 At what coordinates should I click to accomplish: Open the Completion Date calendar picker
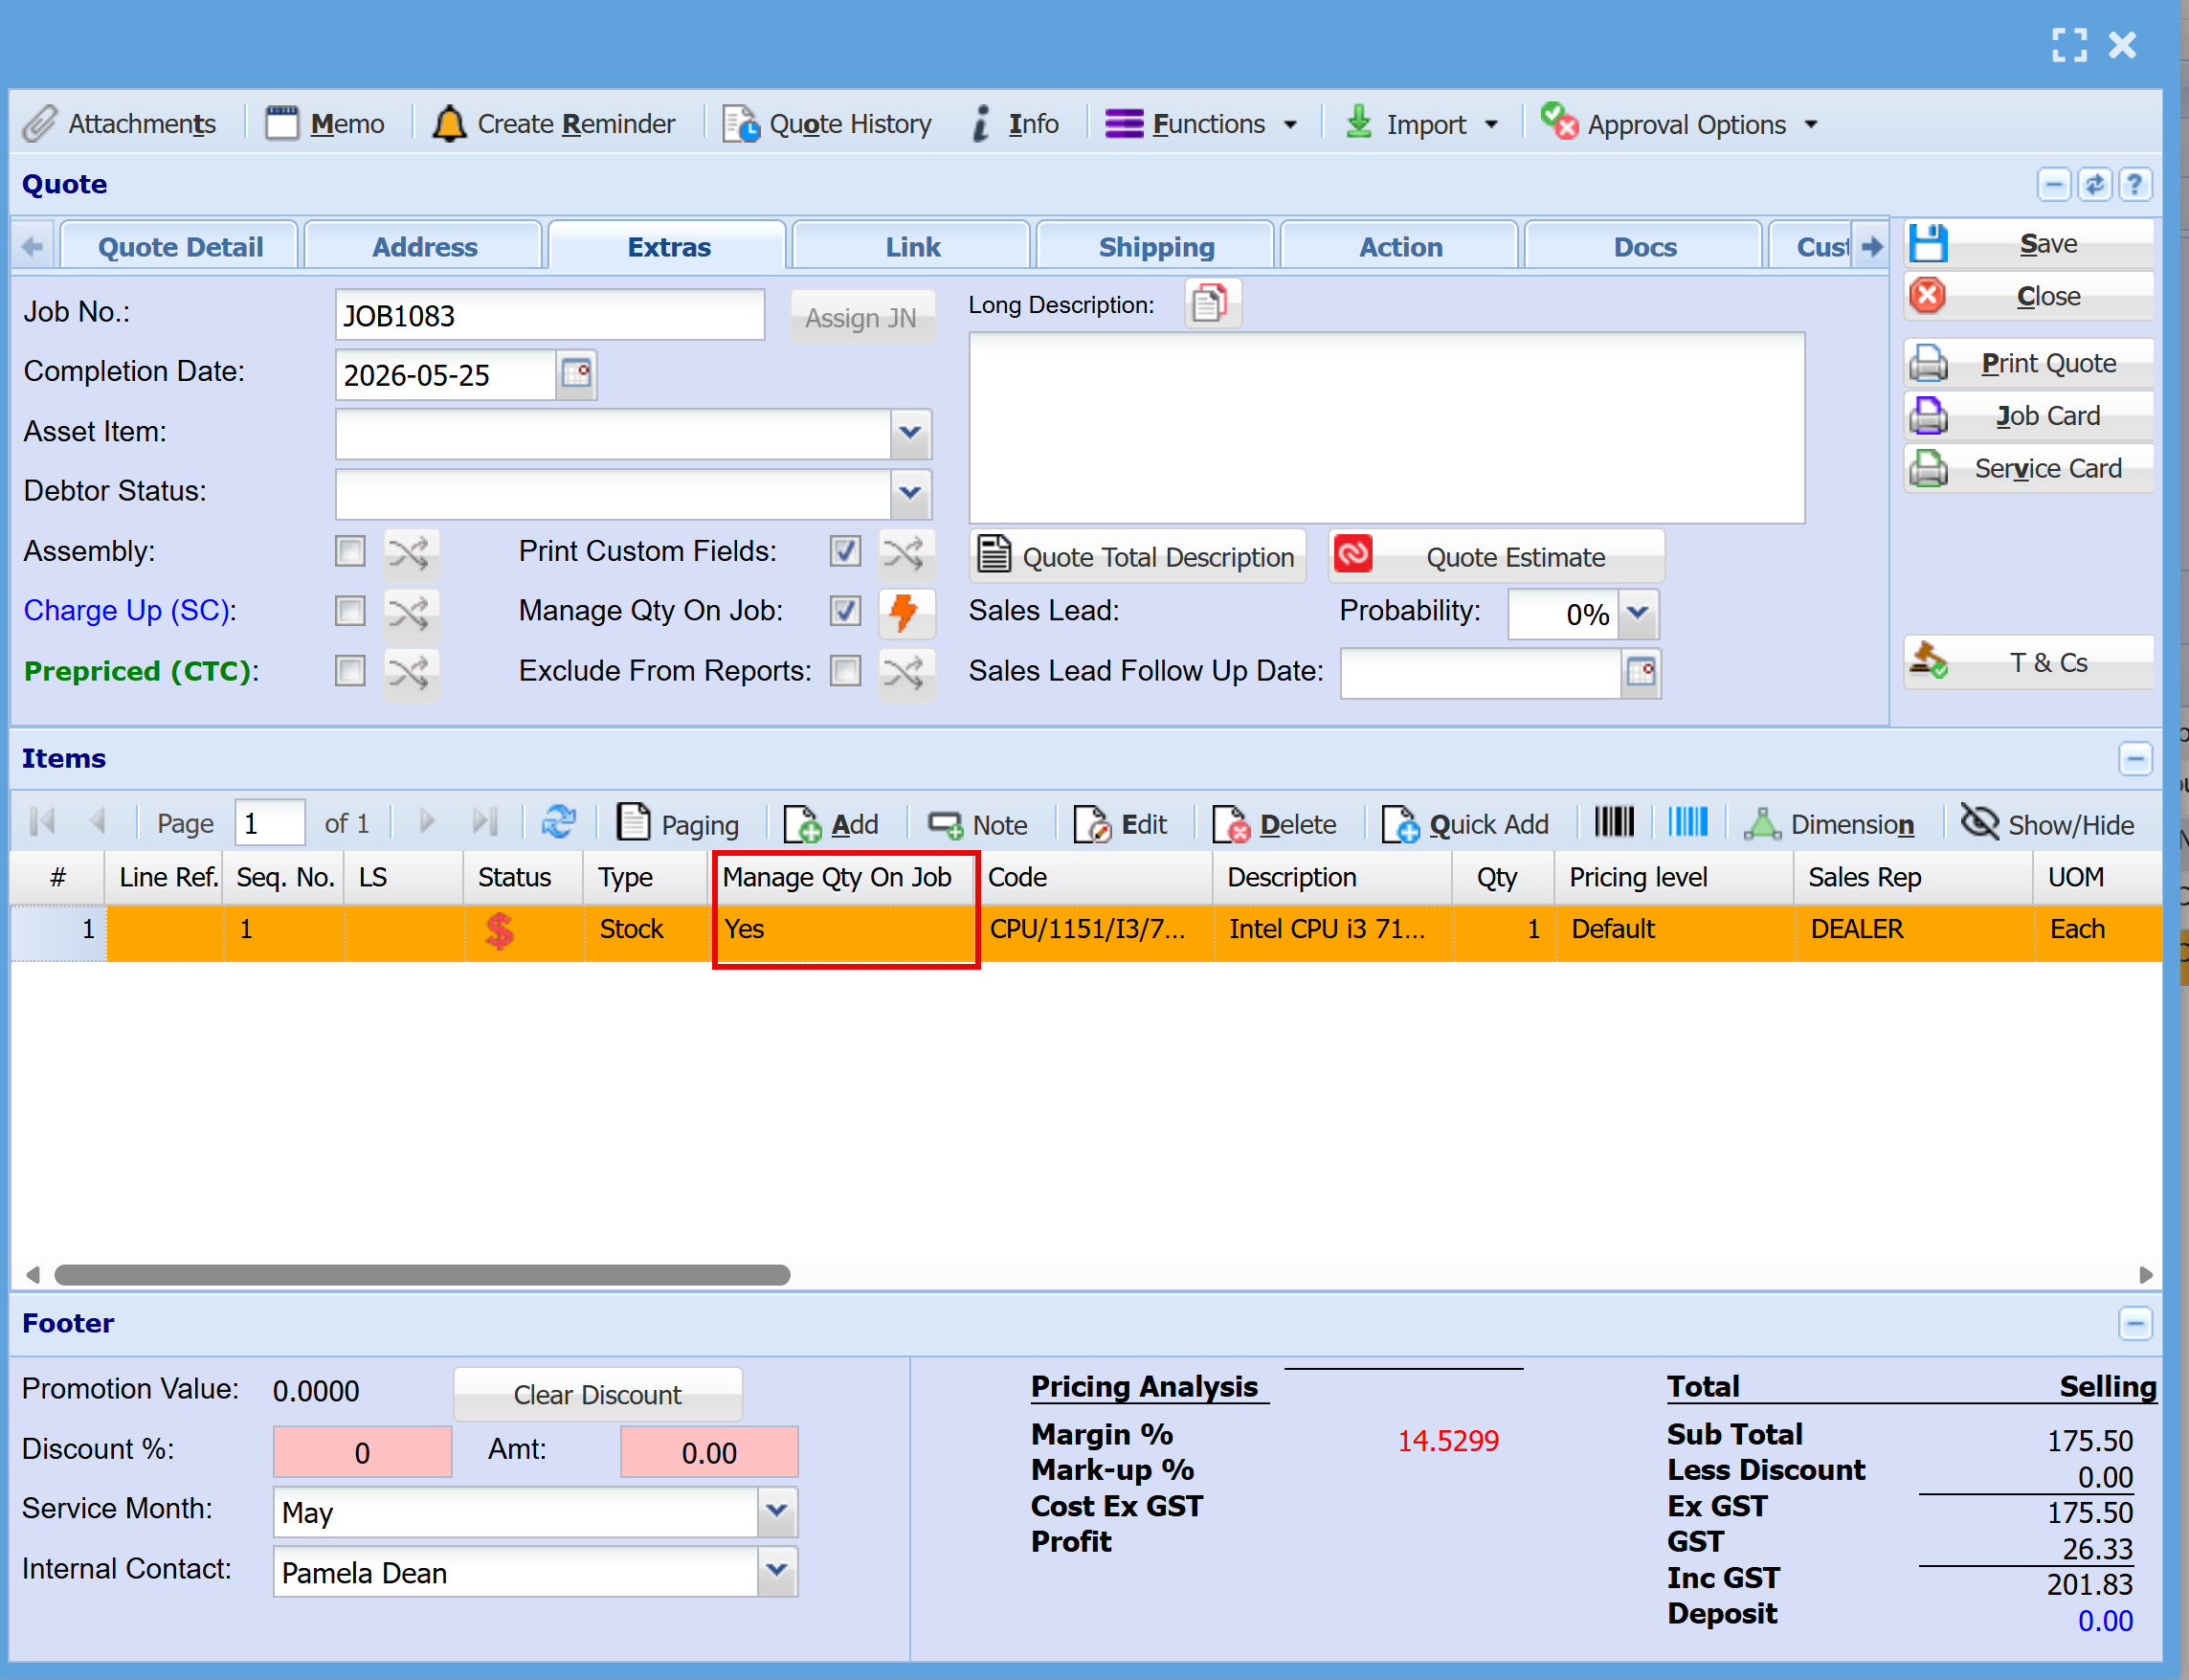coord(576,375)
